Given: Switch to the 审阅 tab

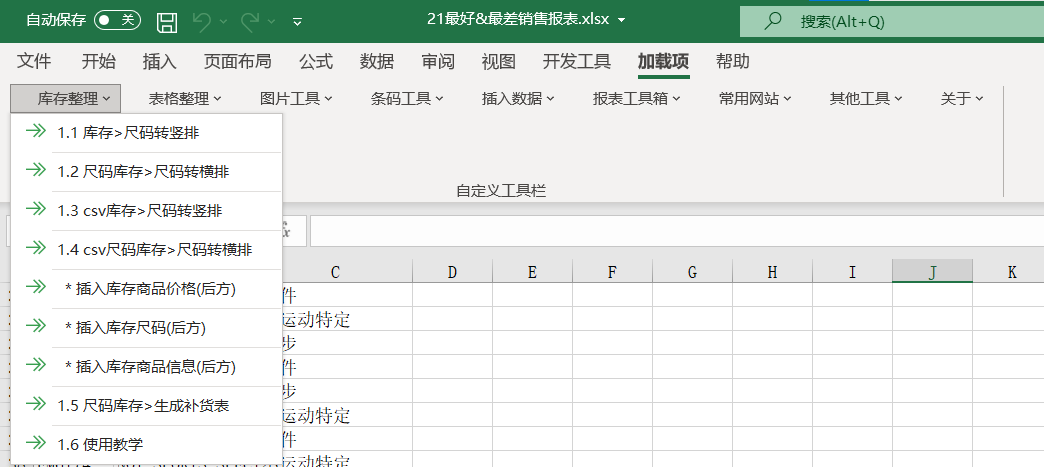Looking at the screenshot, I should (438, 62).
